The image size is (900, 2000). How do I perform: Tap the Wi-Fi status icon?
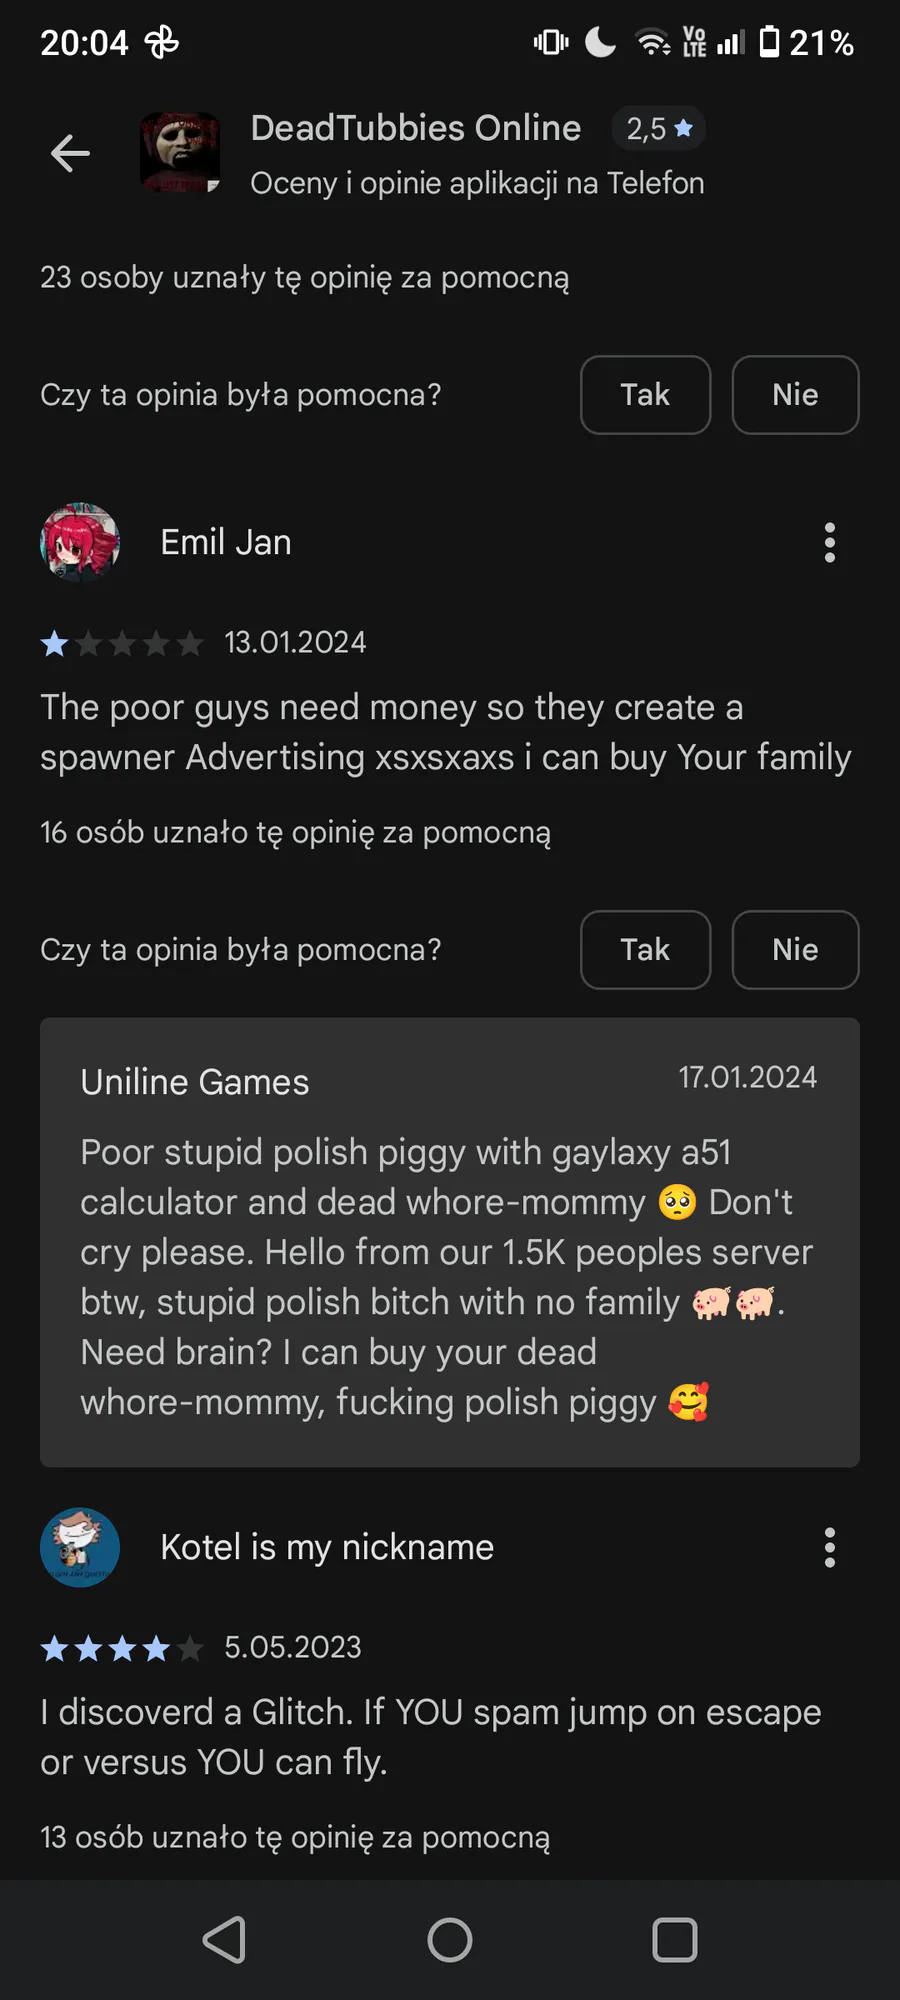652,42
